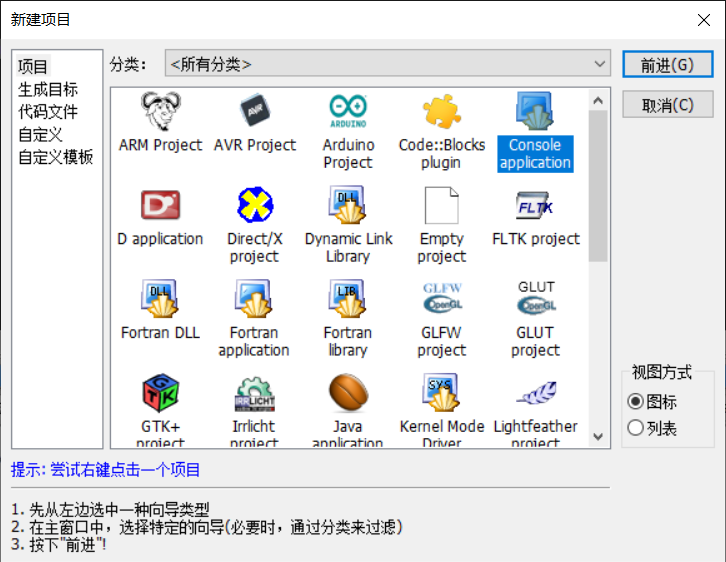This screenshot has height=562, width=726.
Task: Select 自定义模板 in the left list
Action: pyautogui.click(x=55, y=157)
